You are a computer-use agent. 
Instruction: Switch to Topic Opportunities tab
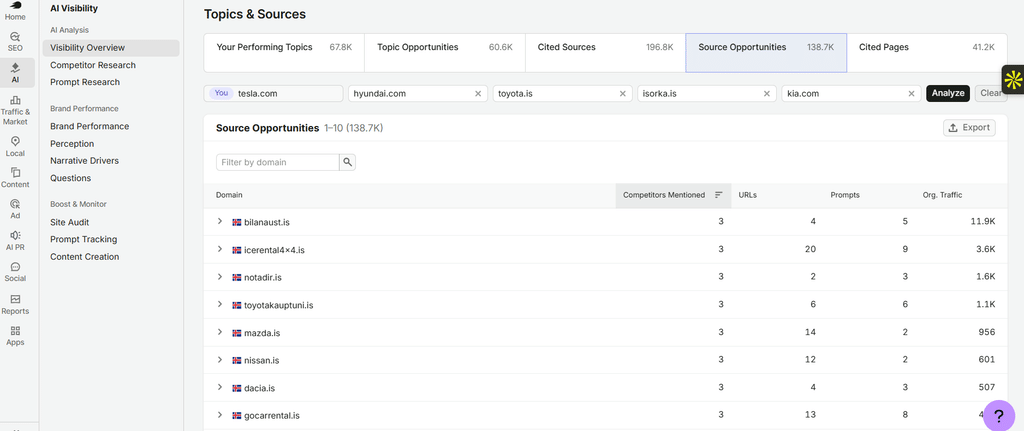(x=445, y=53)
